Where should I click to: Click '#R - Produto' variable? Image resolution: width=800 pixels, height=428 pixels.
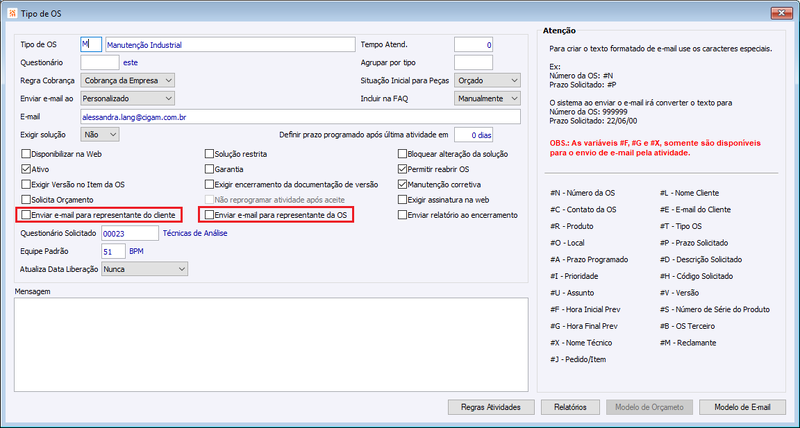(571, 226)
